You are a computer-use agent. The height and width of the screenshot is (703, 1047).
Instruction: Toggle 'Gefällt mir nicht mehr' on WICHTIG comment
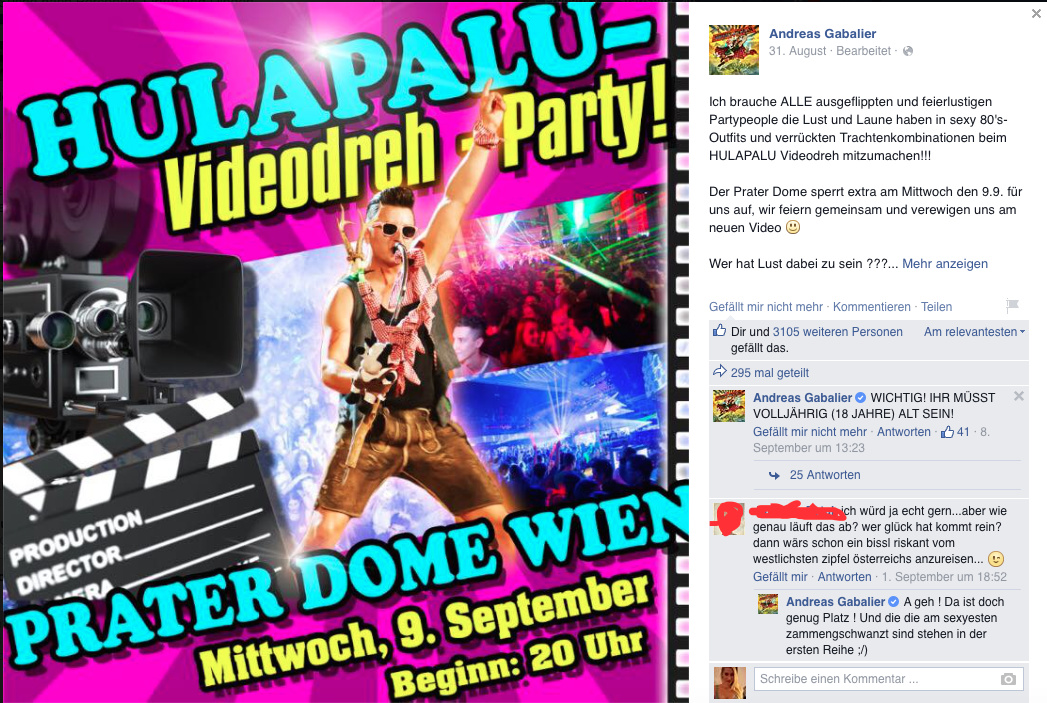click(x=810, y=432)
